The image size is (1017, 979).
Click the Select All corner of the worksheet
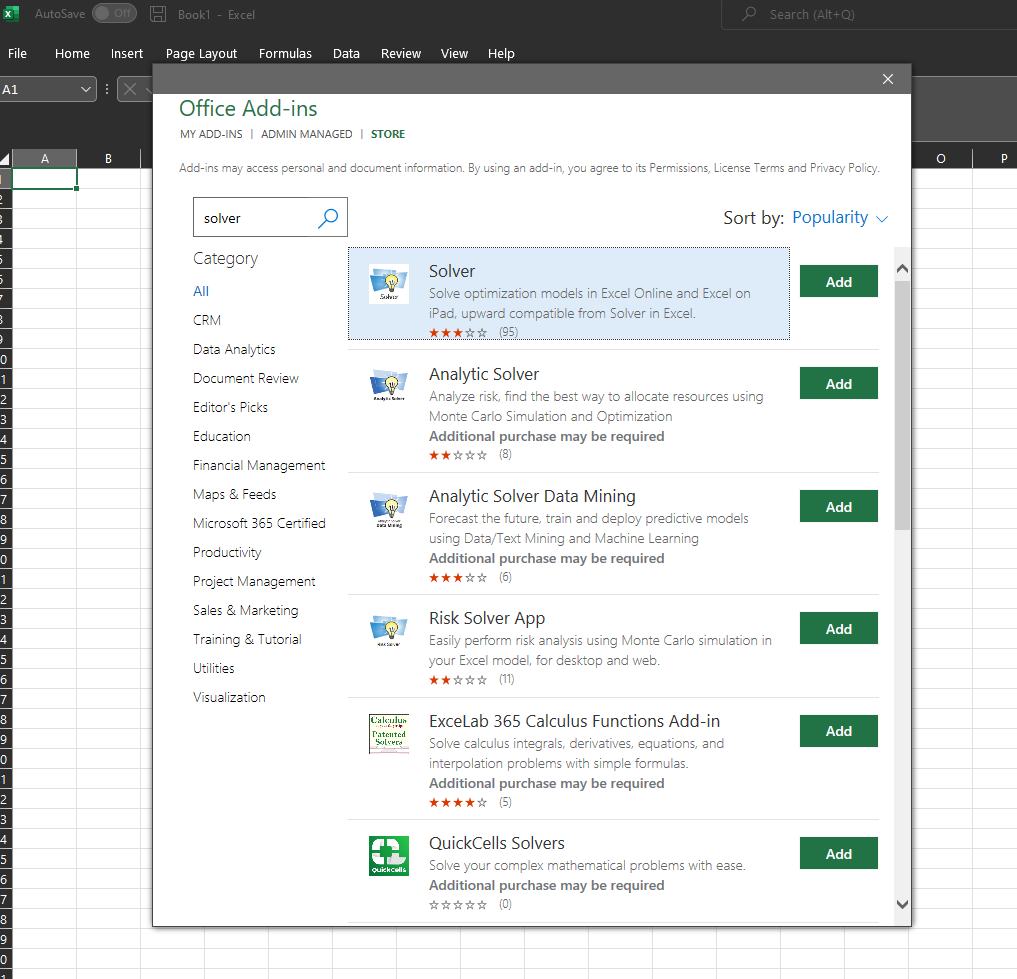(5, 158)
